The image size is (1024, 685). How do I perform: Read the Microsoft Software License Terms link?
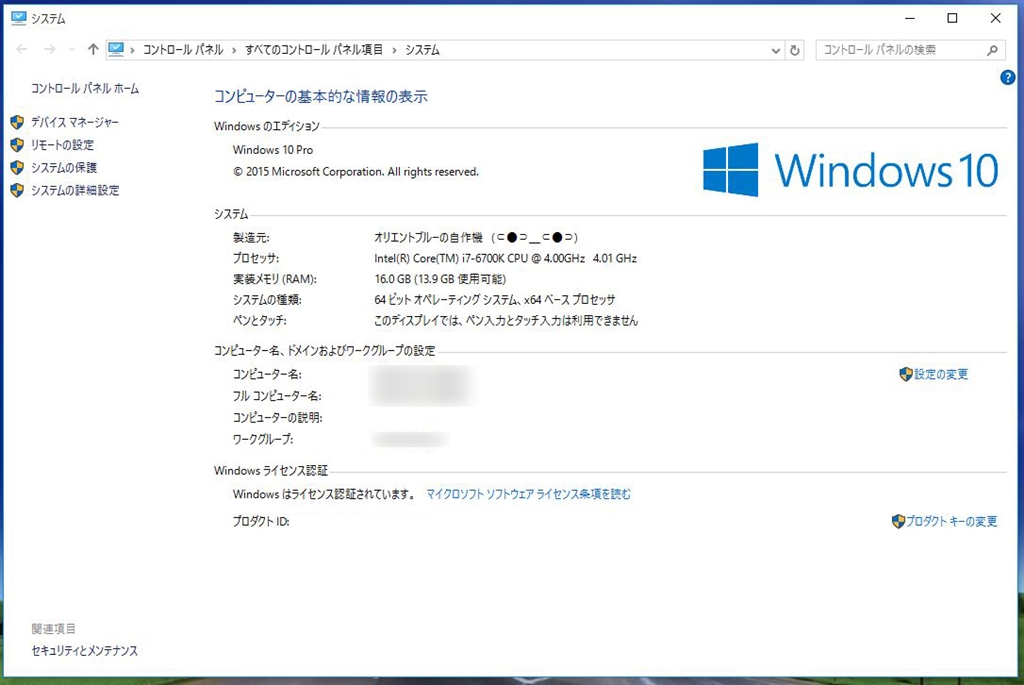coord(528,494)
